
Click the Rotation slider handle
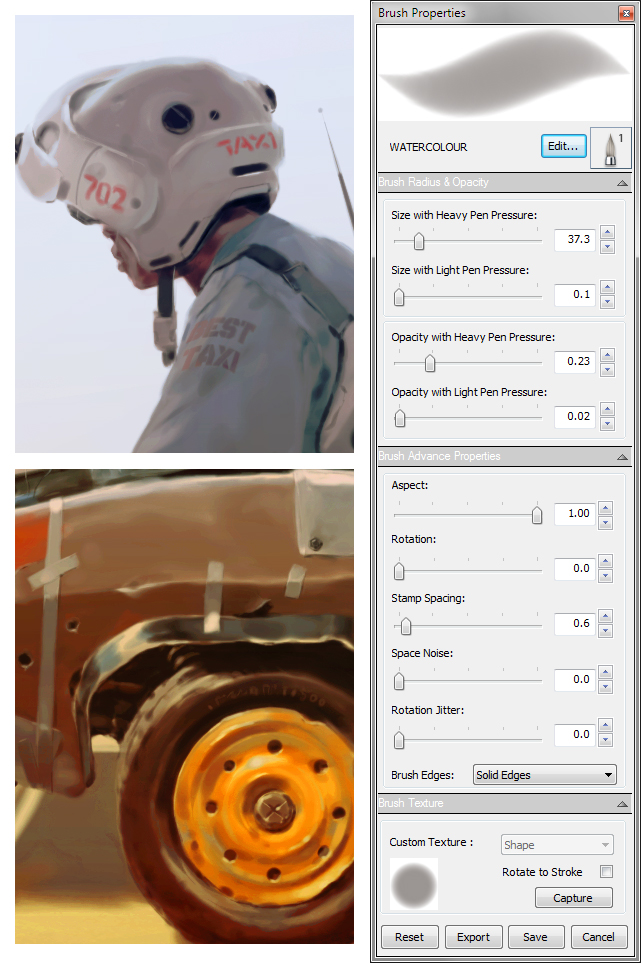pos(399,571)
